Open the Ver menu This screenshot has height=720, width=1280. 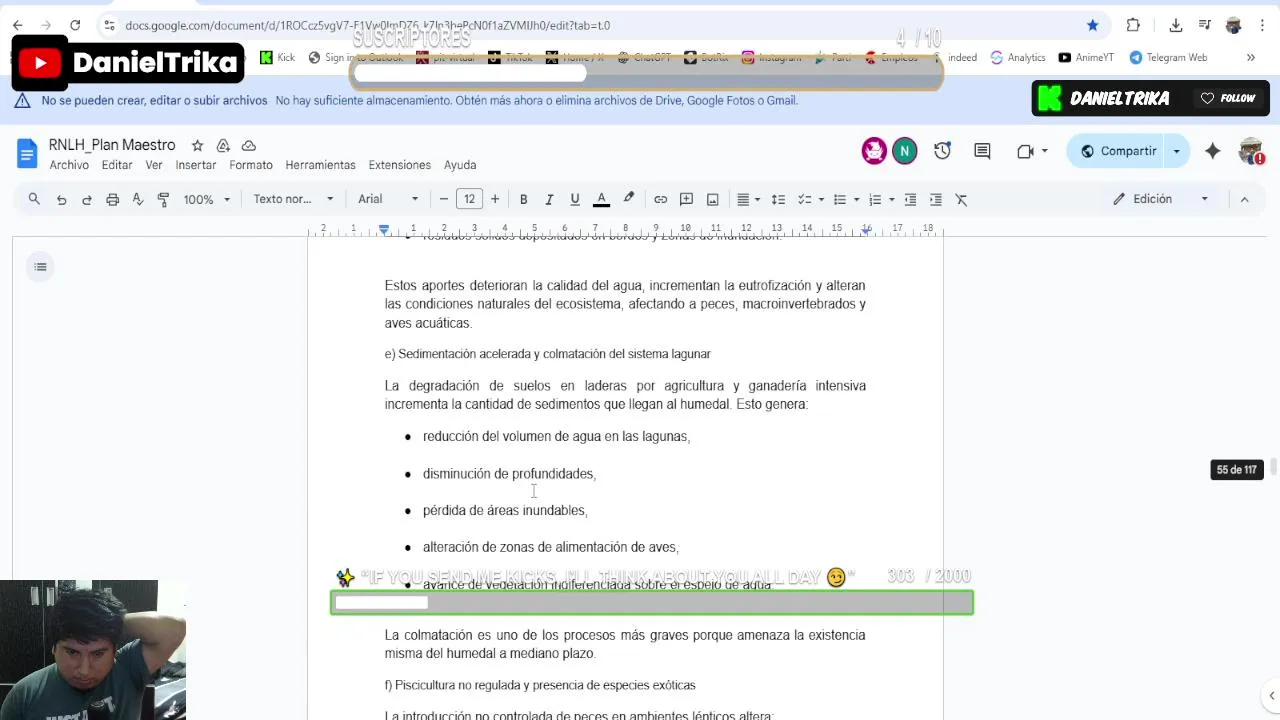154,165
